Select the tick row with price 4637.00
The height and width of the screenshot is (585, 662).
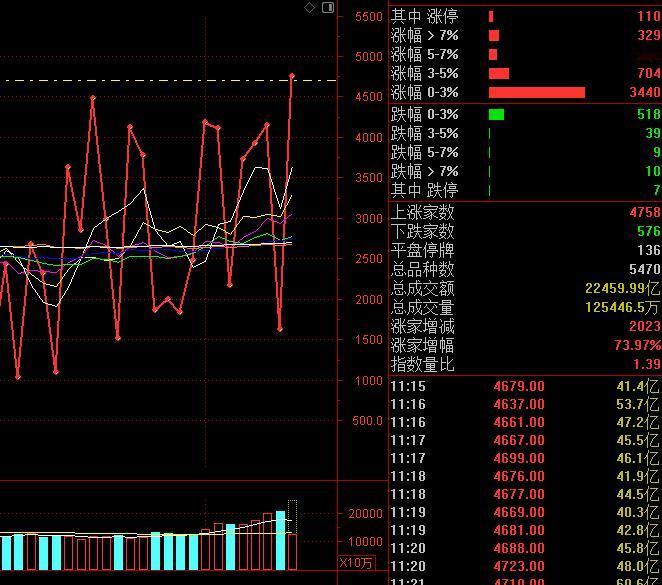[x=525, y=404]
